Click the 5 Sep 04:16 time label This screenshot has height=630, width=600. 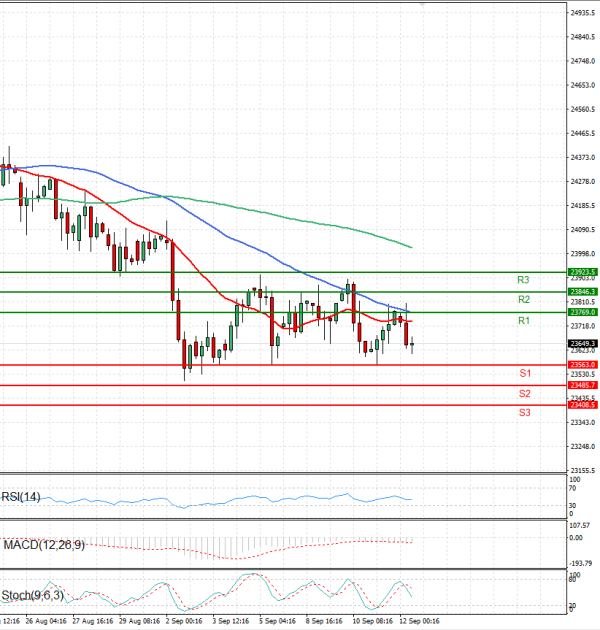click(277, 621)
